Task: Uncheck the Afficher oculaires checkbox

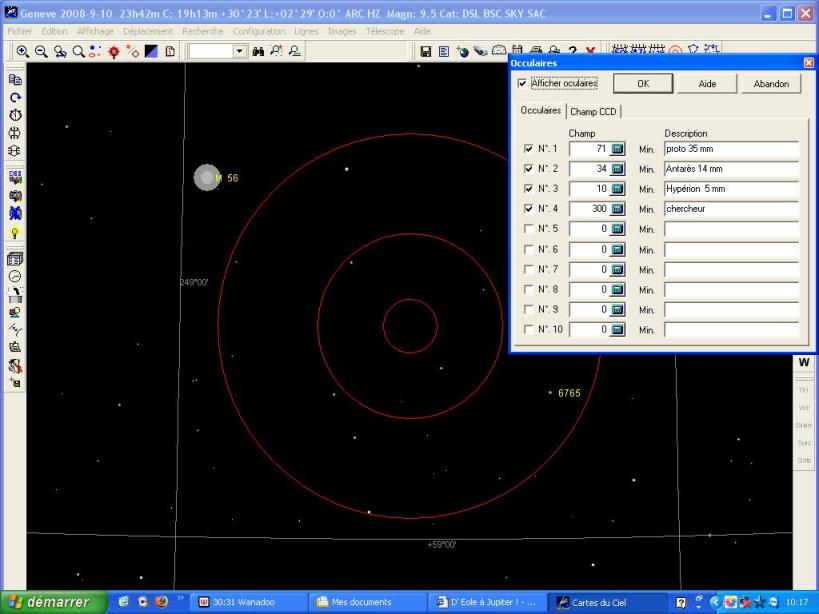Action: tap(521, 84)
